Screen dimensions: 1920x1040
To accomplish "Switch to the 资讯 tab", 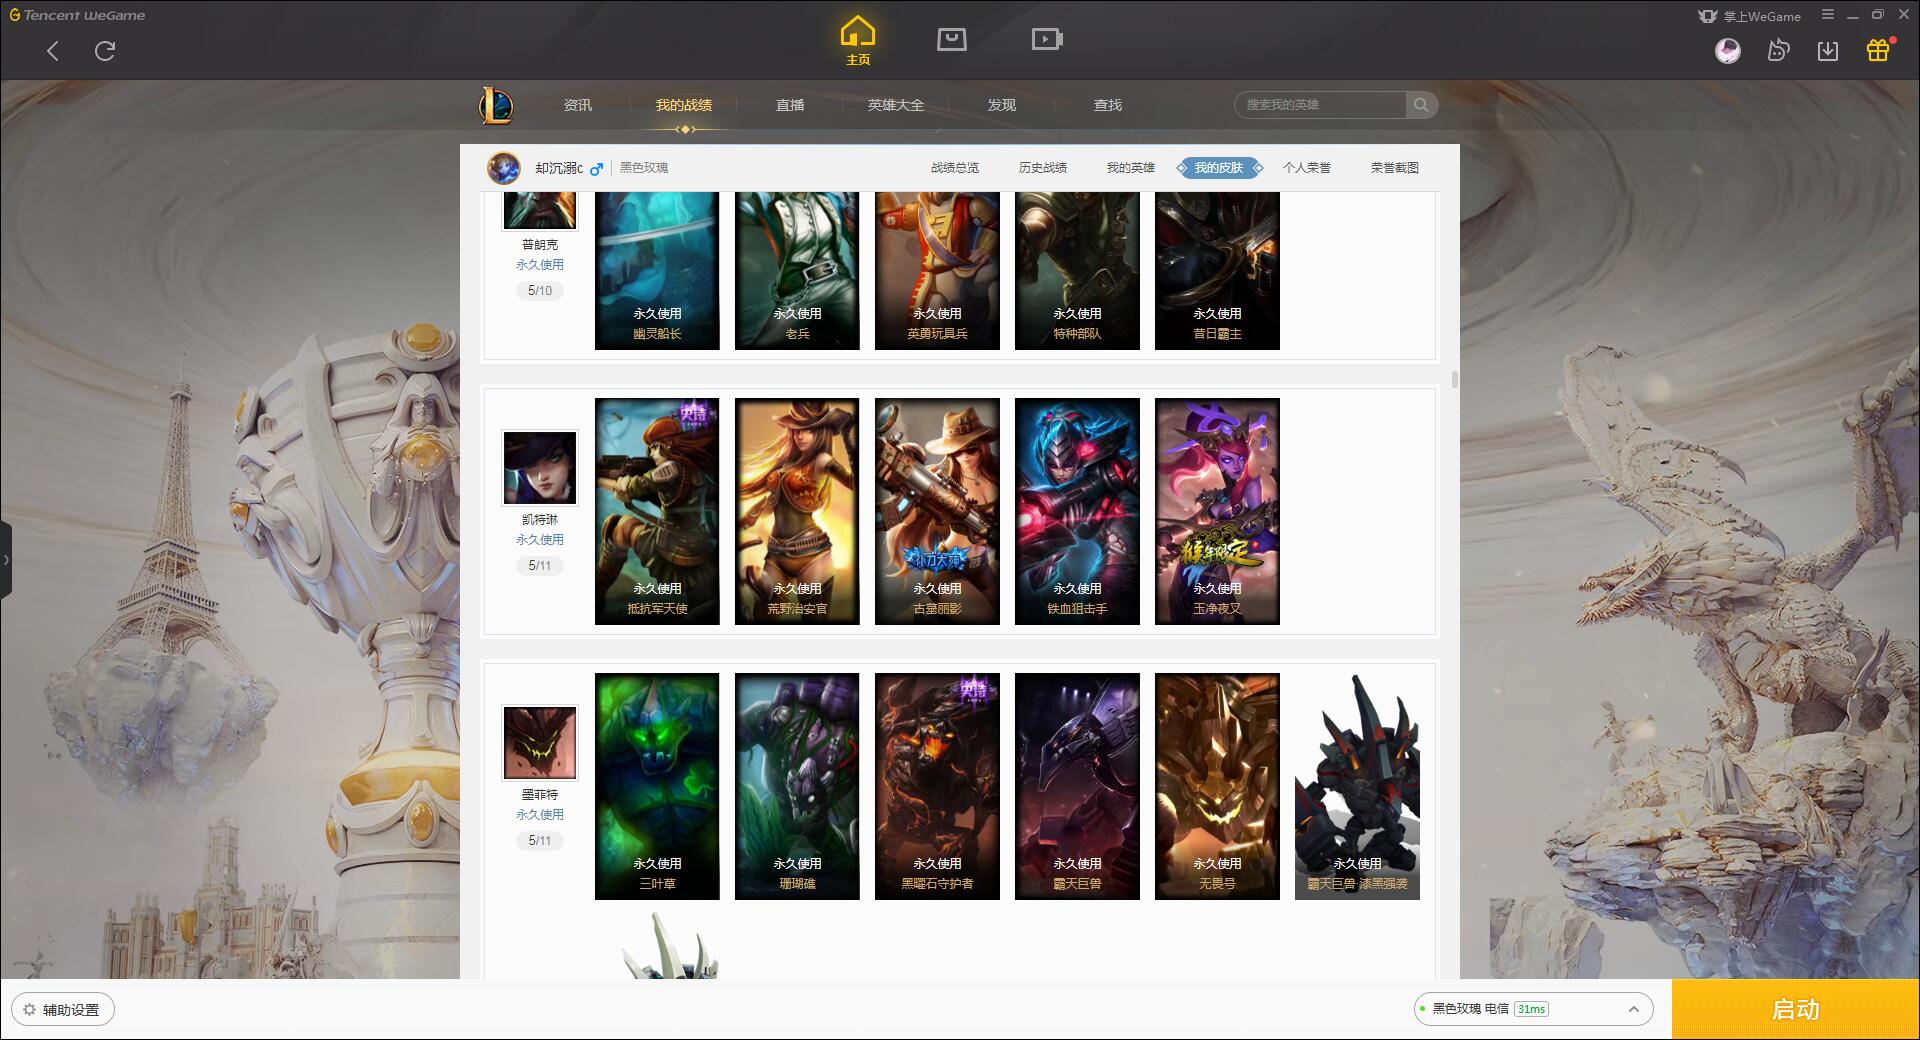I will pyautogui.click(x=578, y=105).
